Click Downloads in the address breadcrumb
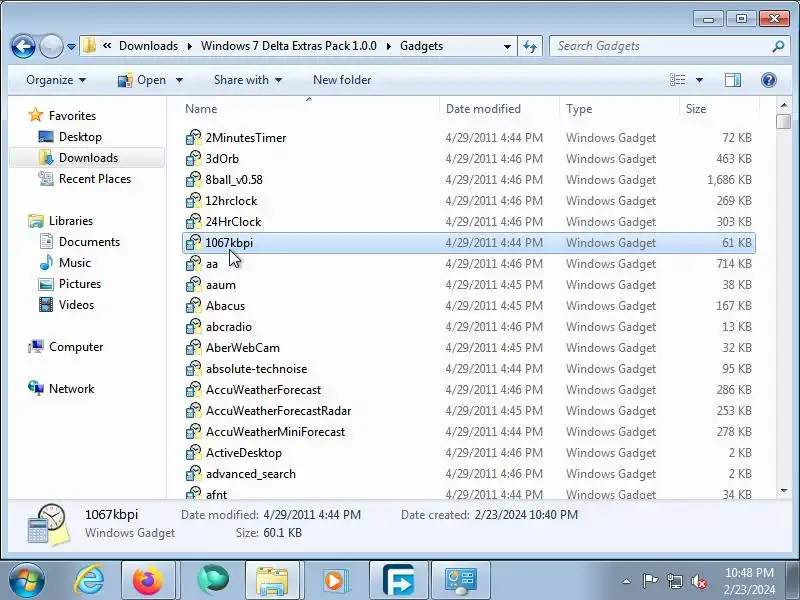This screenshot has width=800, height=600. click(148, 46)
